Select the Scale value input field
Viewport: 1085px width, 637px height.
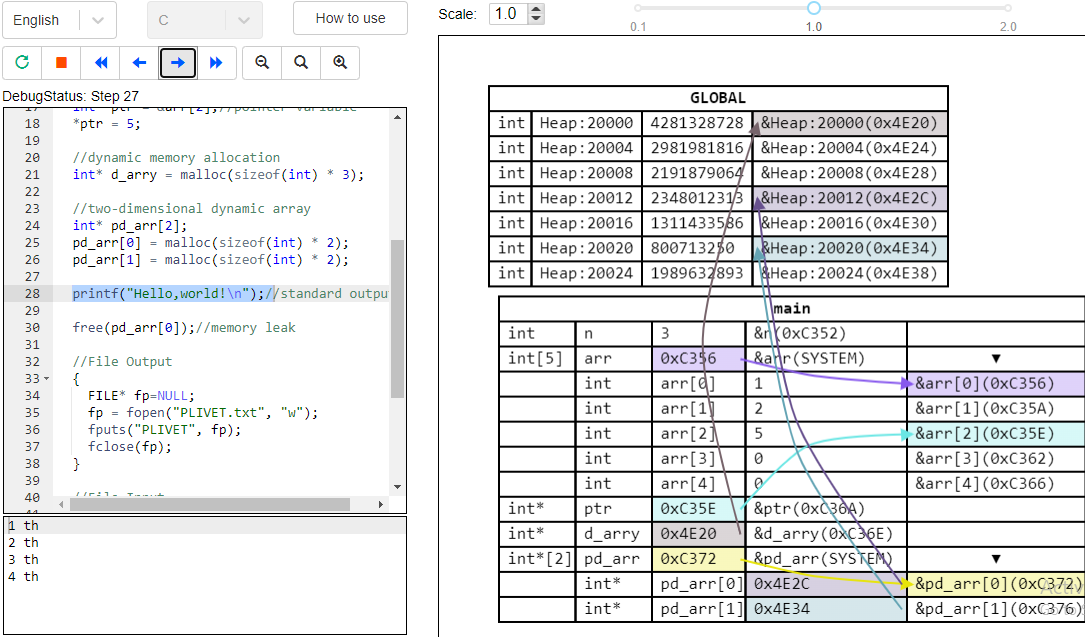(510, 14)
